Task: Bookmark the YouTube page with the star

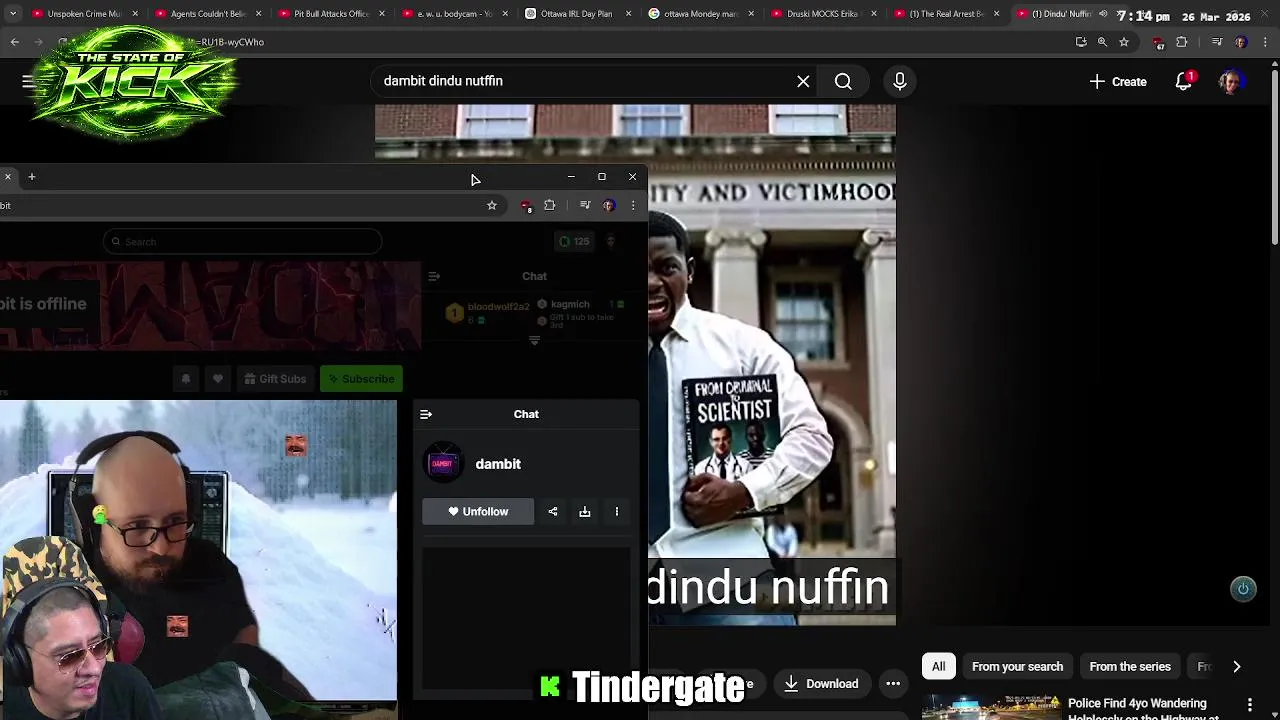Action: coord(1124,42)
